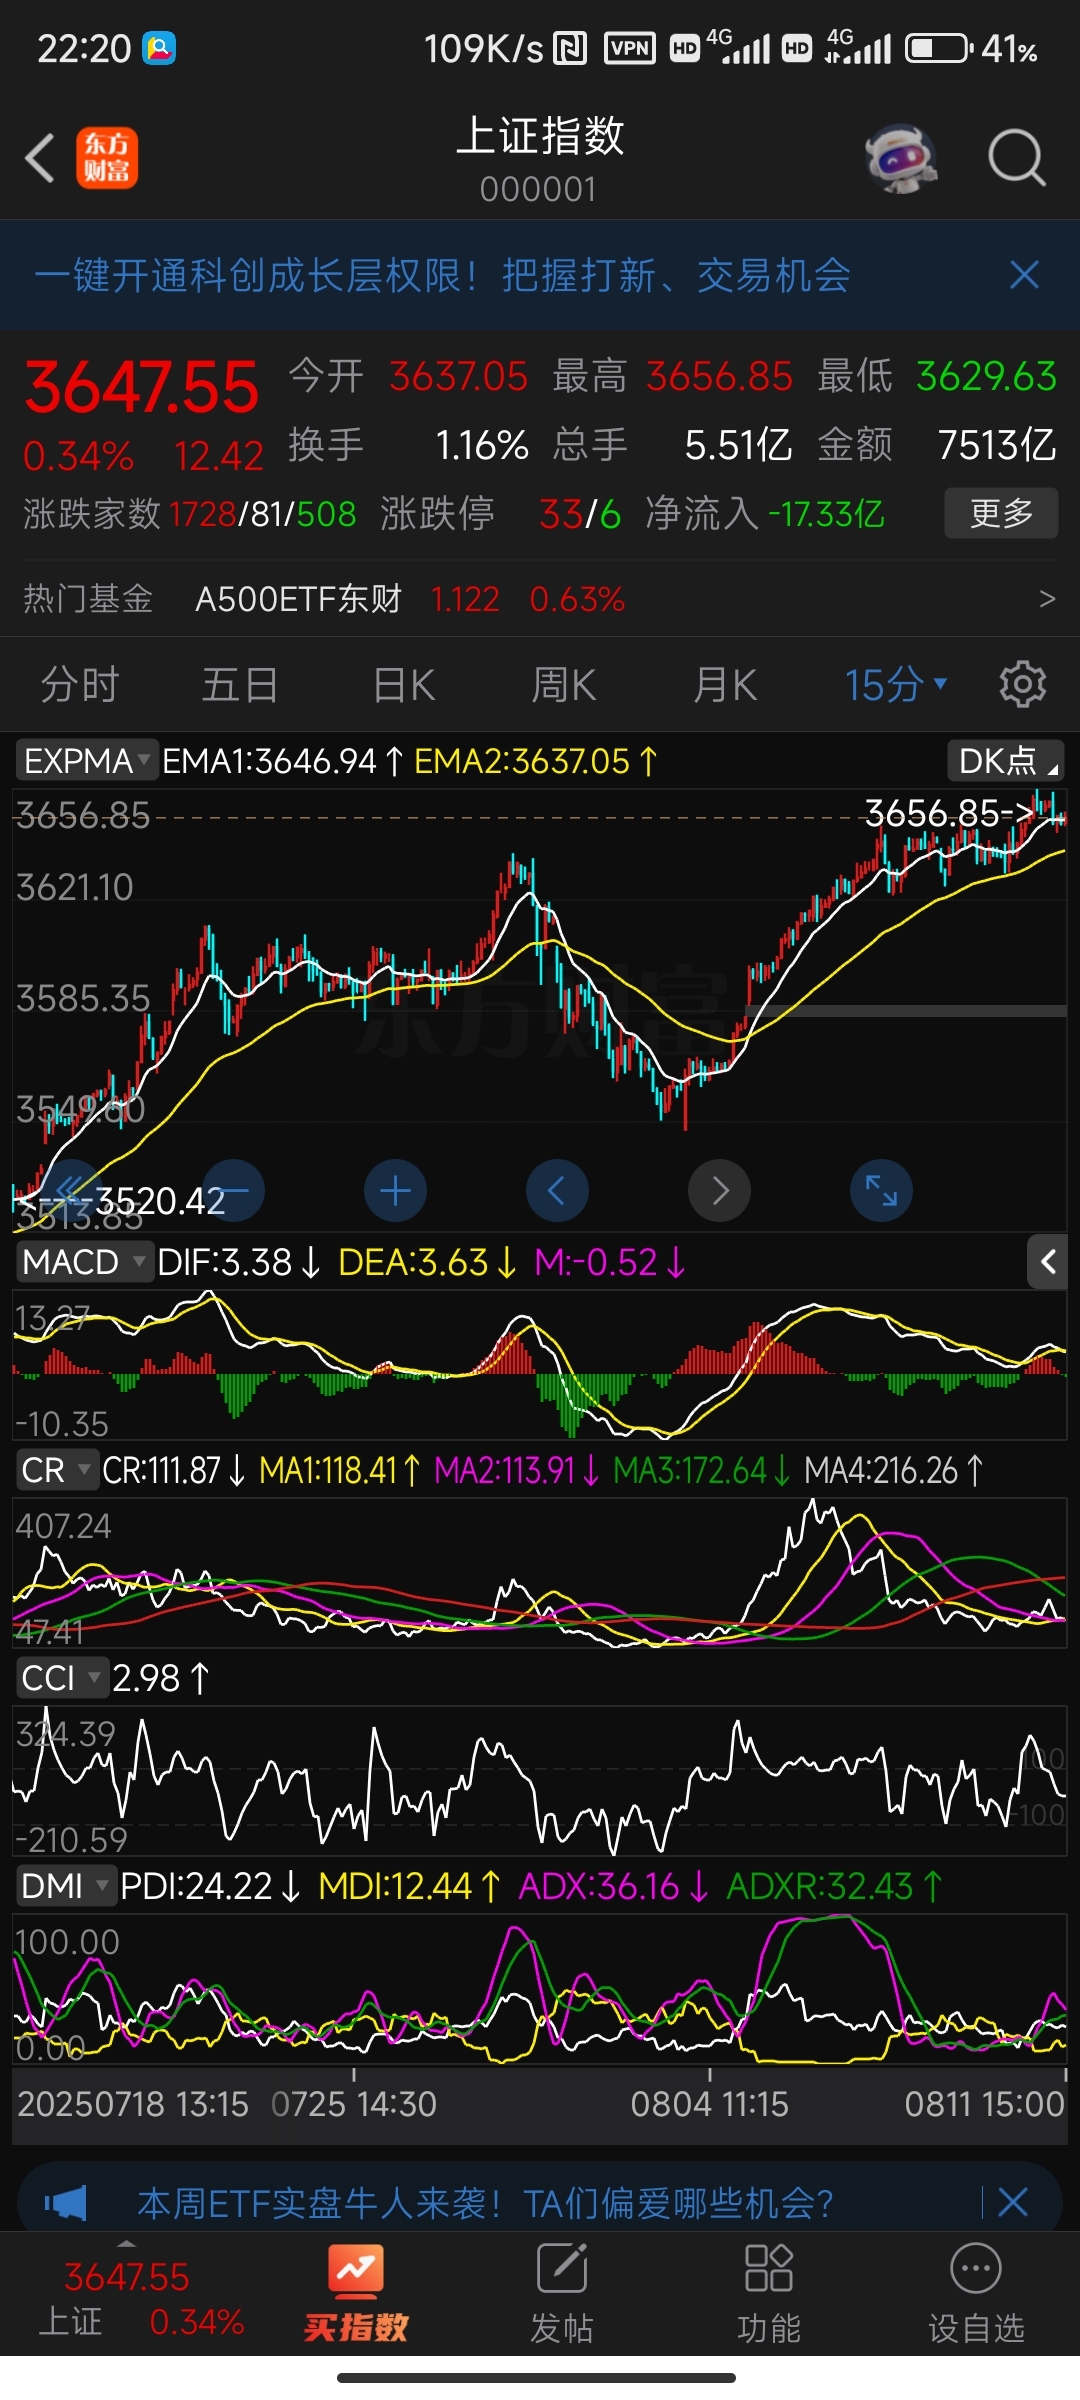Open the search magnifier icon
The width and height of the screenshot is (1080, 2400).
pos(1016,158)
